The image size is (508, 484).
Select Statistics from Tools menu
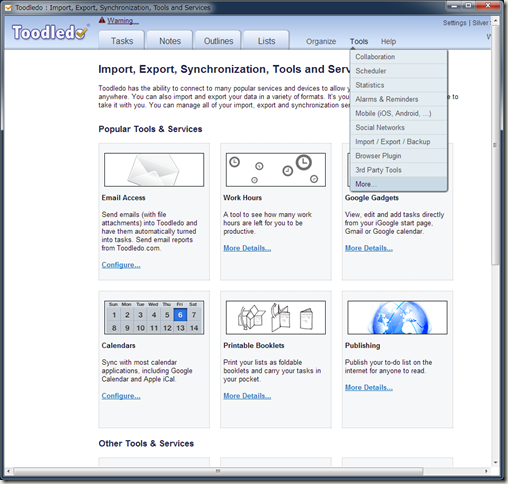398,85
